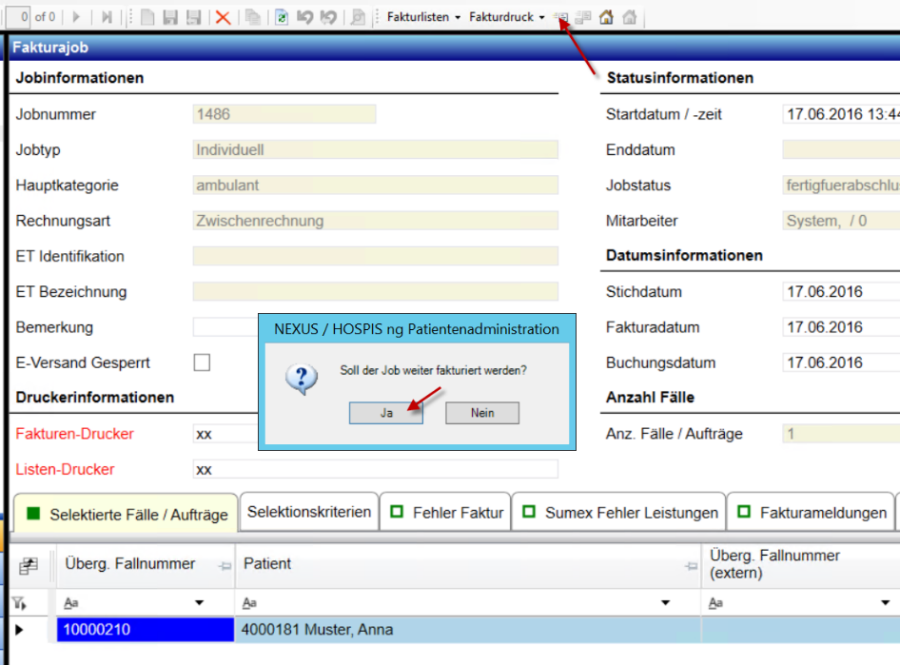Click the Fakturen-Drucker red label
This screenshot has height=665, width=900.
75,434
